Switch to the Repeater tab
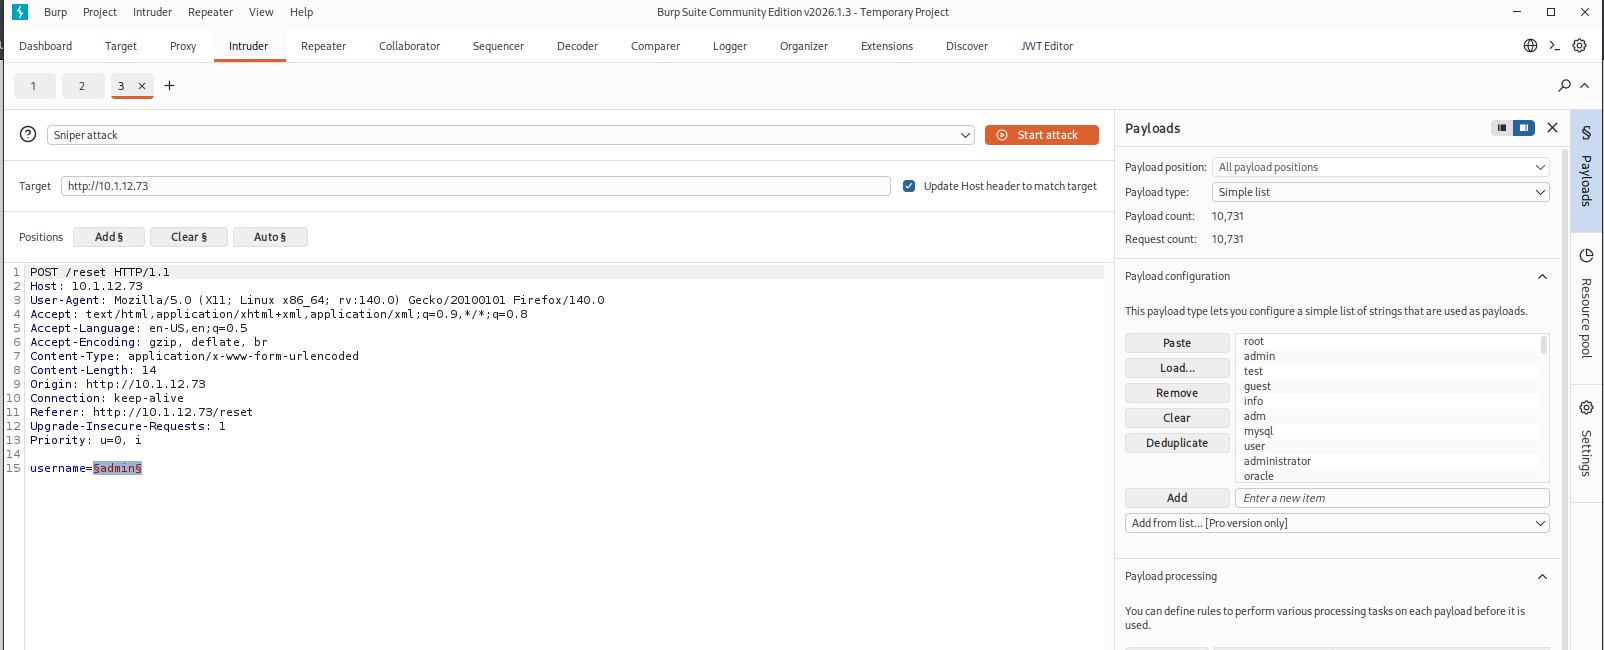Viewport: 1604px width, 650px height. click(x=323, y=46)
